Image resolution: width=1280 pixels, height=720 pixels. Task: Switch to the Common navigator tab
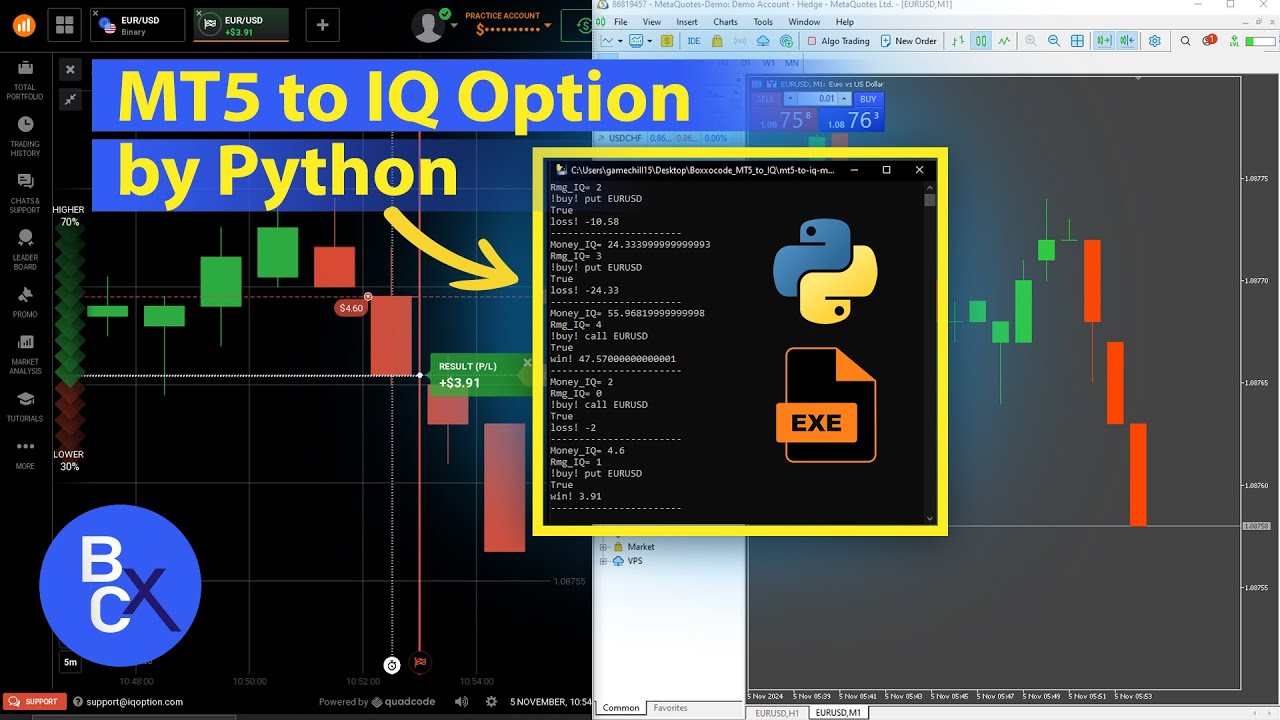click(620, 708)
